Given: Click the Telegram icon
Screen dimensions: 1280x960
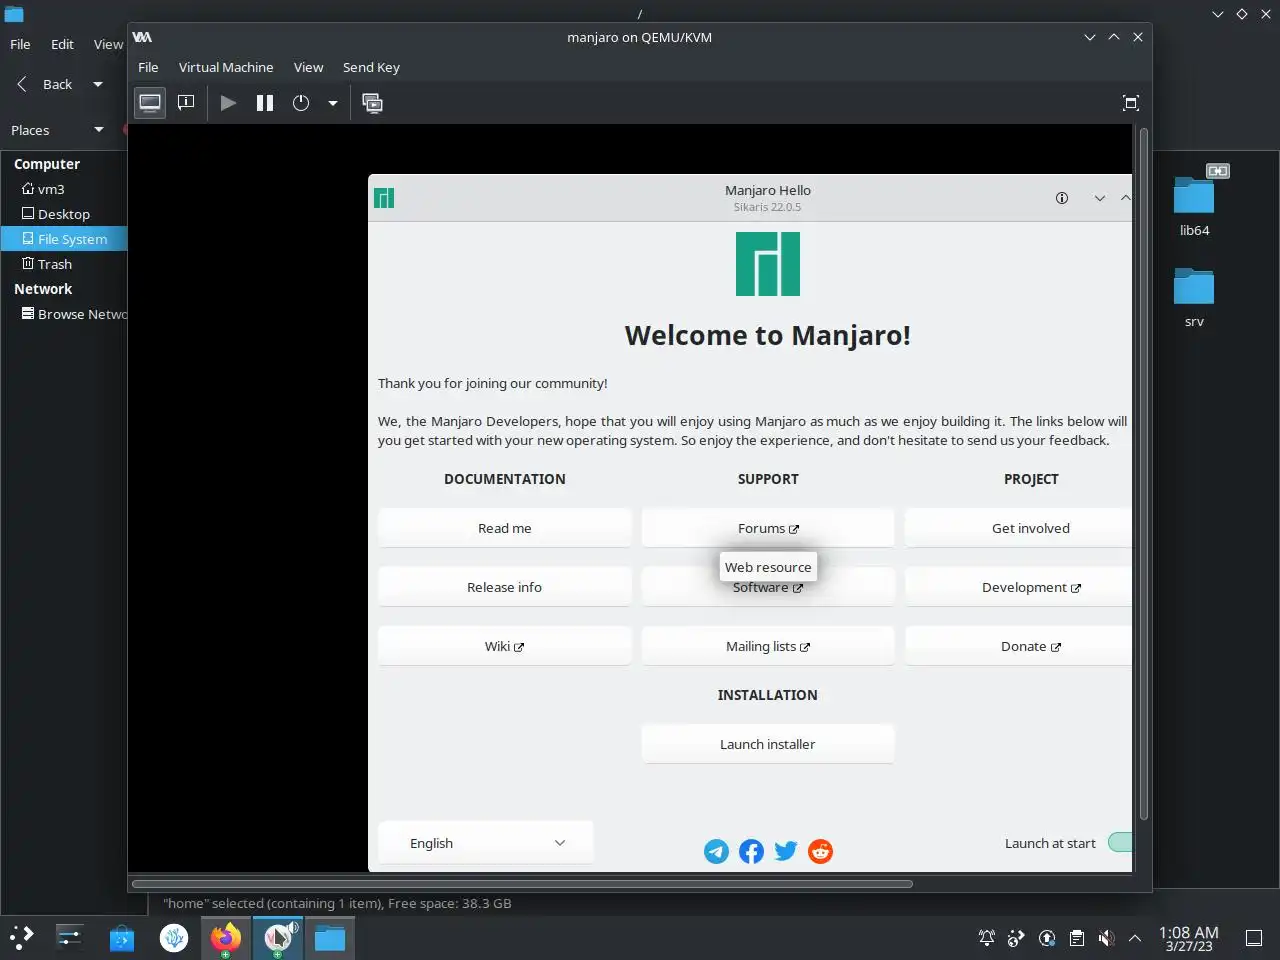Looking at the screenshot, I should click(x=716, y=851).
